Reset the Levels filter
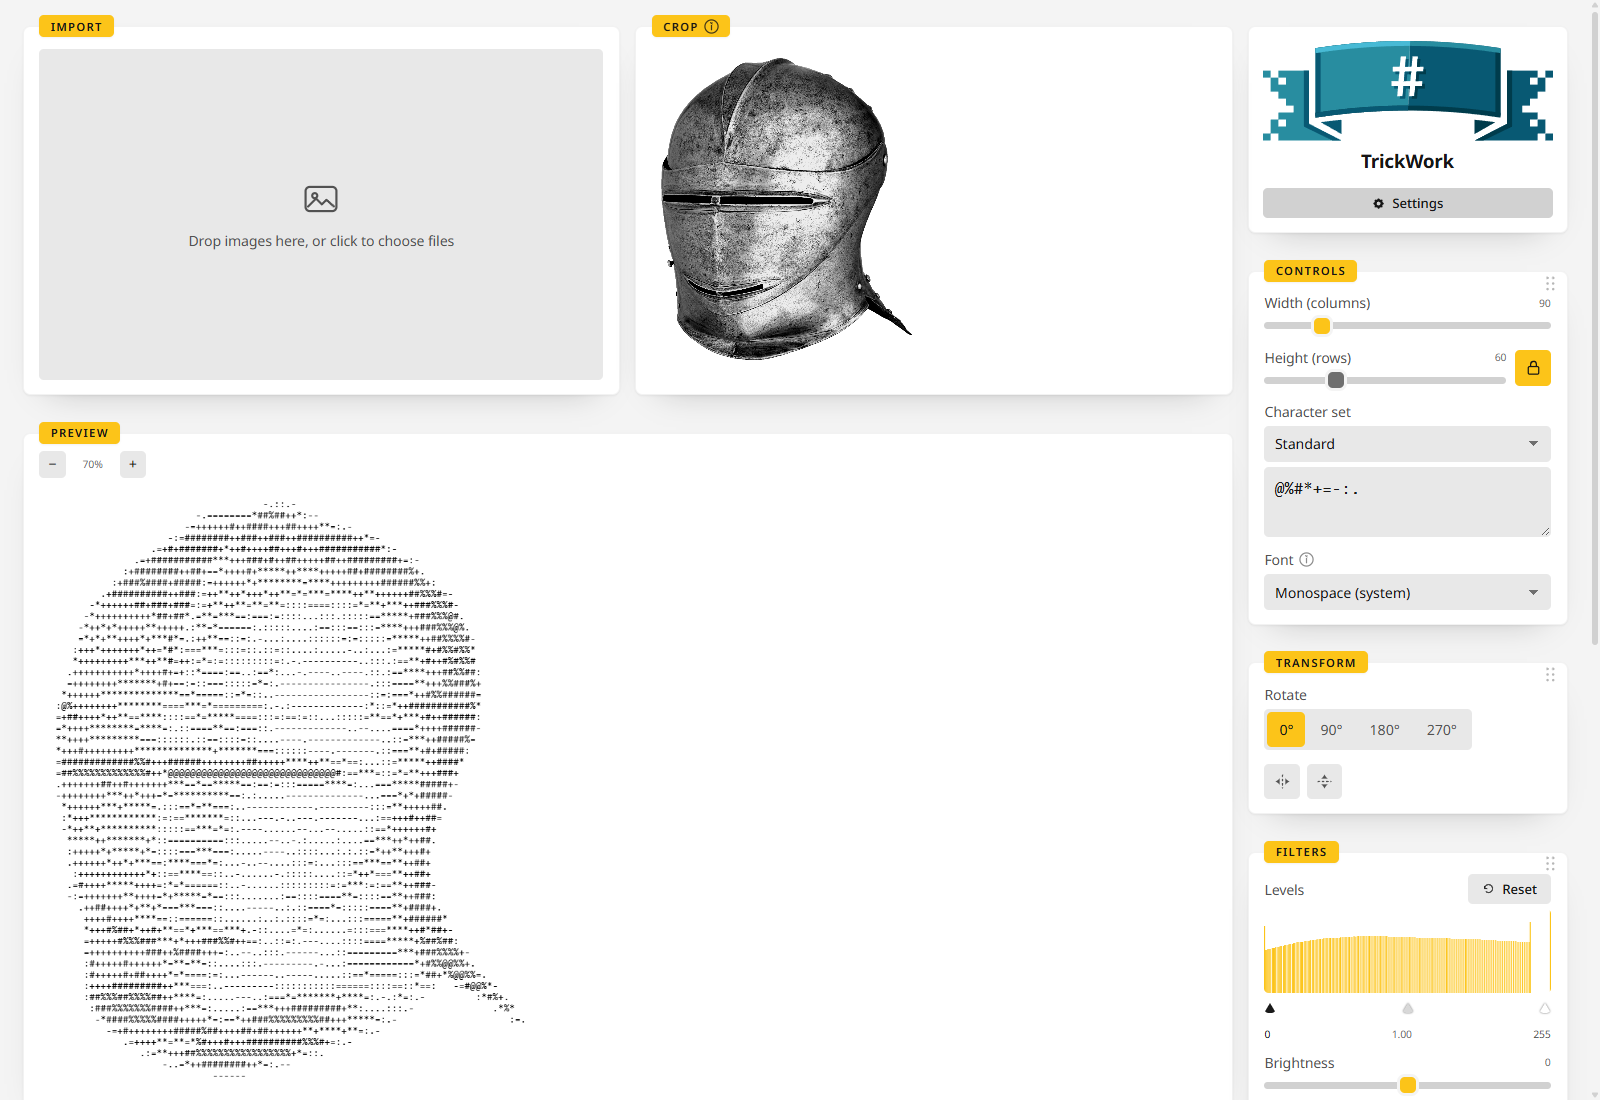The height and width of the screenshot is (1100, 1600). coord(1509,889)
